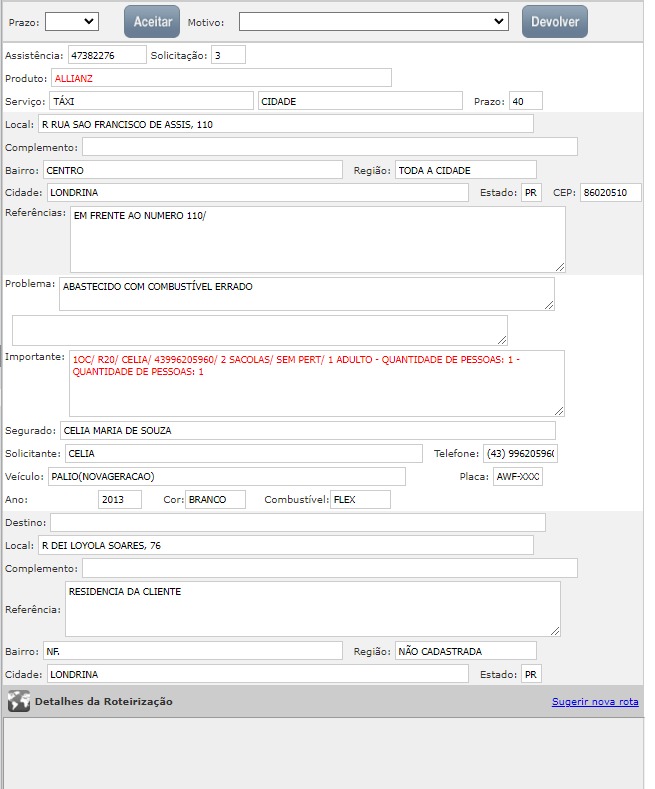Viewport: 655px width, 789px height.
Task: Click the Problema text area
Action: click(x=306, y=294)
